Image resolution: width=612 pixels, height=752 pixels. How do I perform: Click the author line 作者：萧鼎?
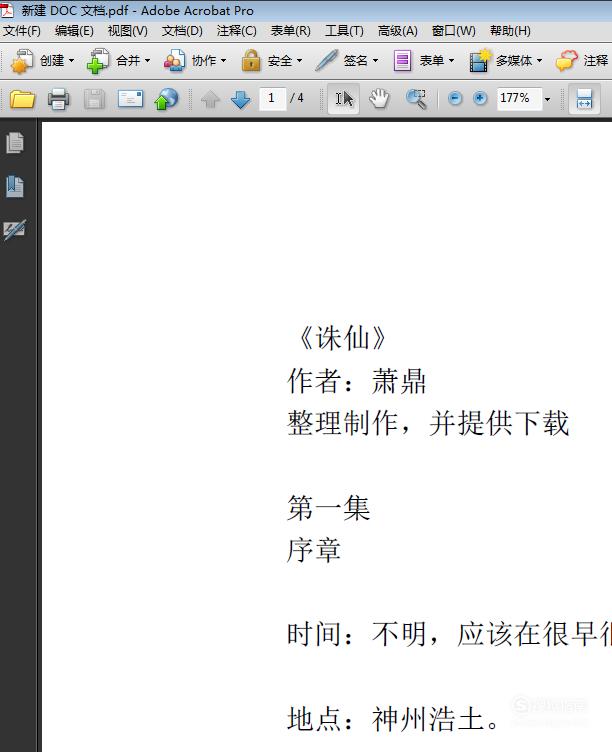click(356, 381)
